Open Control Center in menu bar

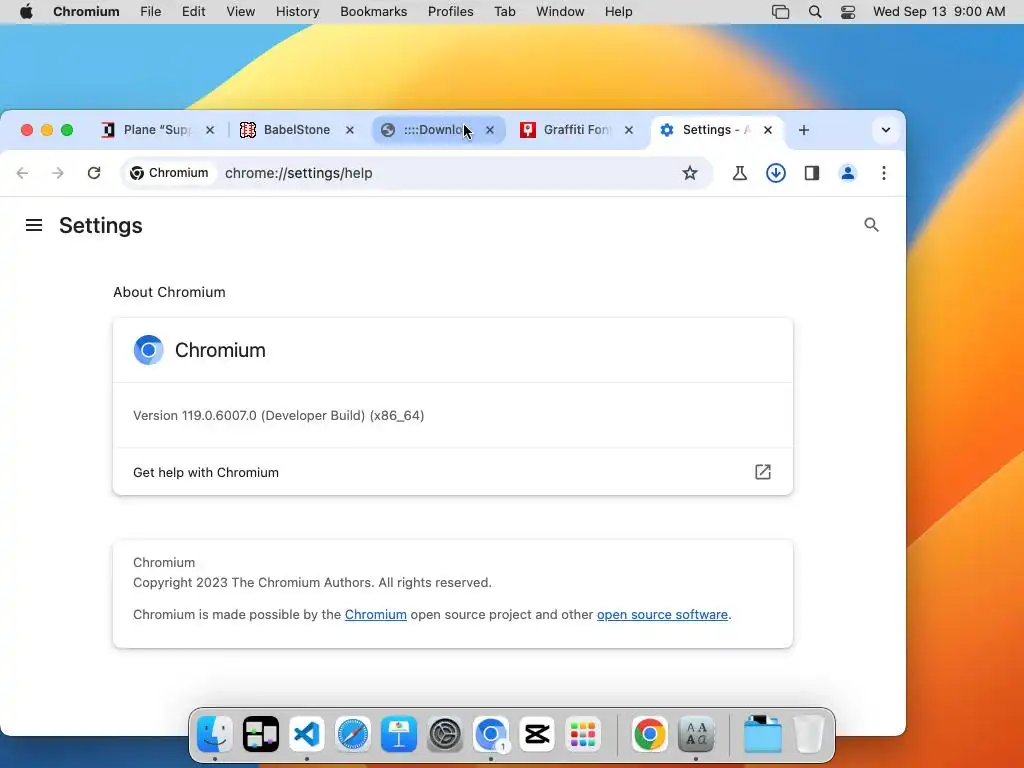tap(848, 12)
